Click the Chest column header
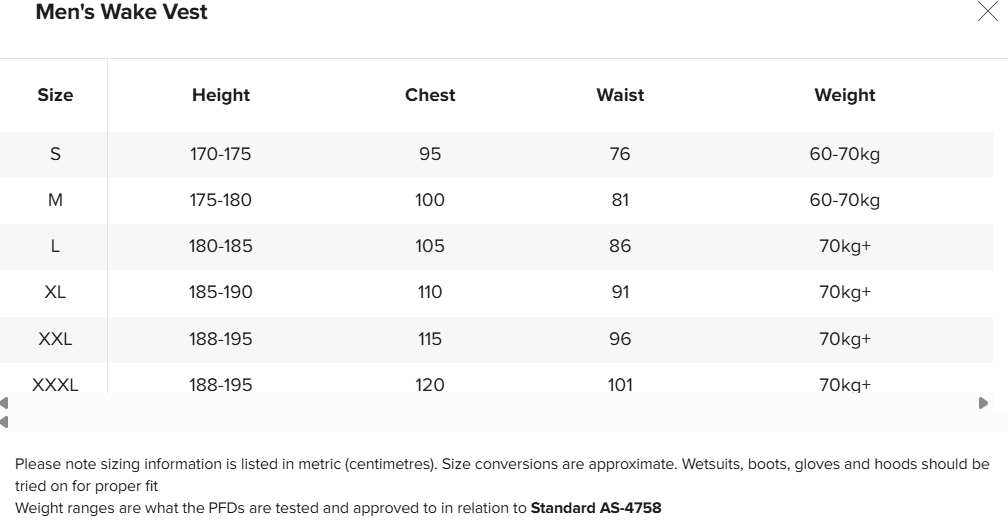Screen dimensions: 1008x527 tap(430, 95)
